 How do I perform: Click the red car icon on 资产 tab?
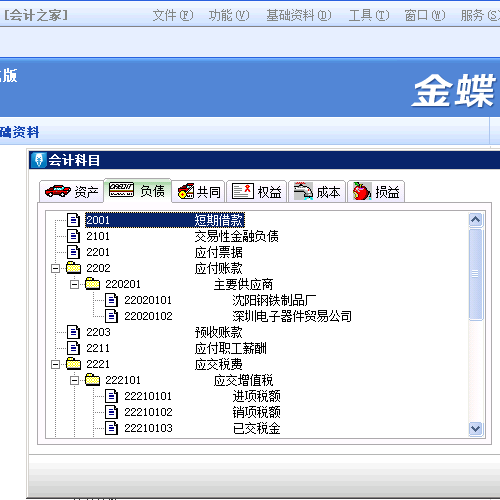click(57, 191)
